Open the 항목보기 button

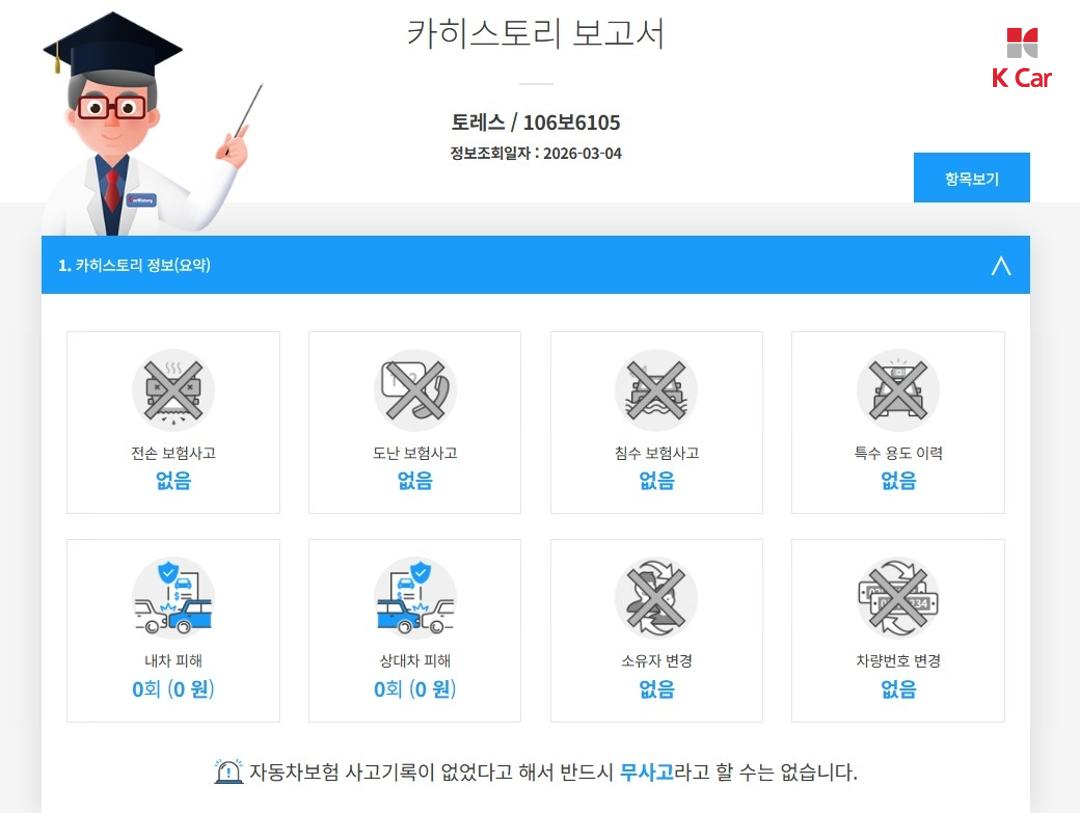point(972,178)
